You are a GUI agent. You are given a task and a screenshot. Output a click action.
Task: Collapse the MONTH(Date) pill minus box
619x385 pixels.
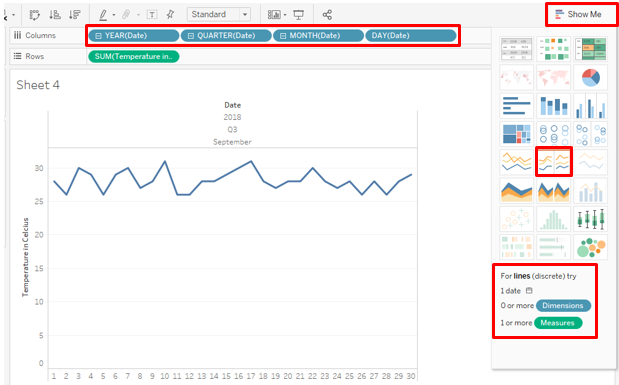tap(283, 36)
